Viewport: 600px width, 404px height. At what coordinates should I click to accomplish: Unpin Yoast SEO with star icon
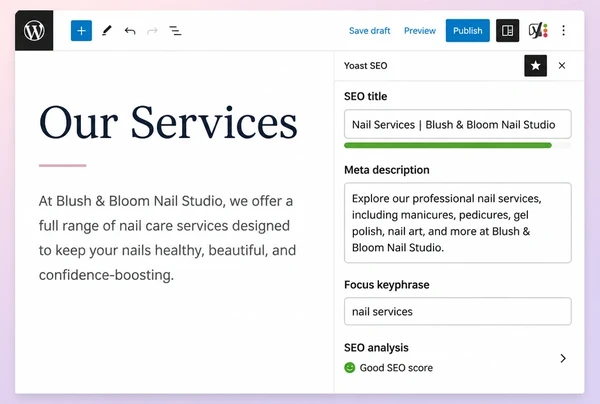pyautogui.click(x=535, y=66)
